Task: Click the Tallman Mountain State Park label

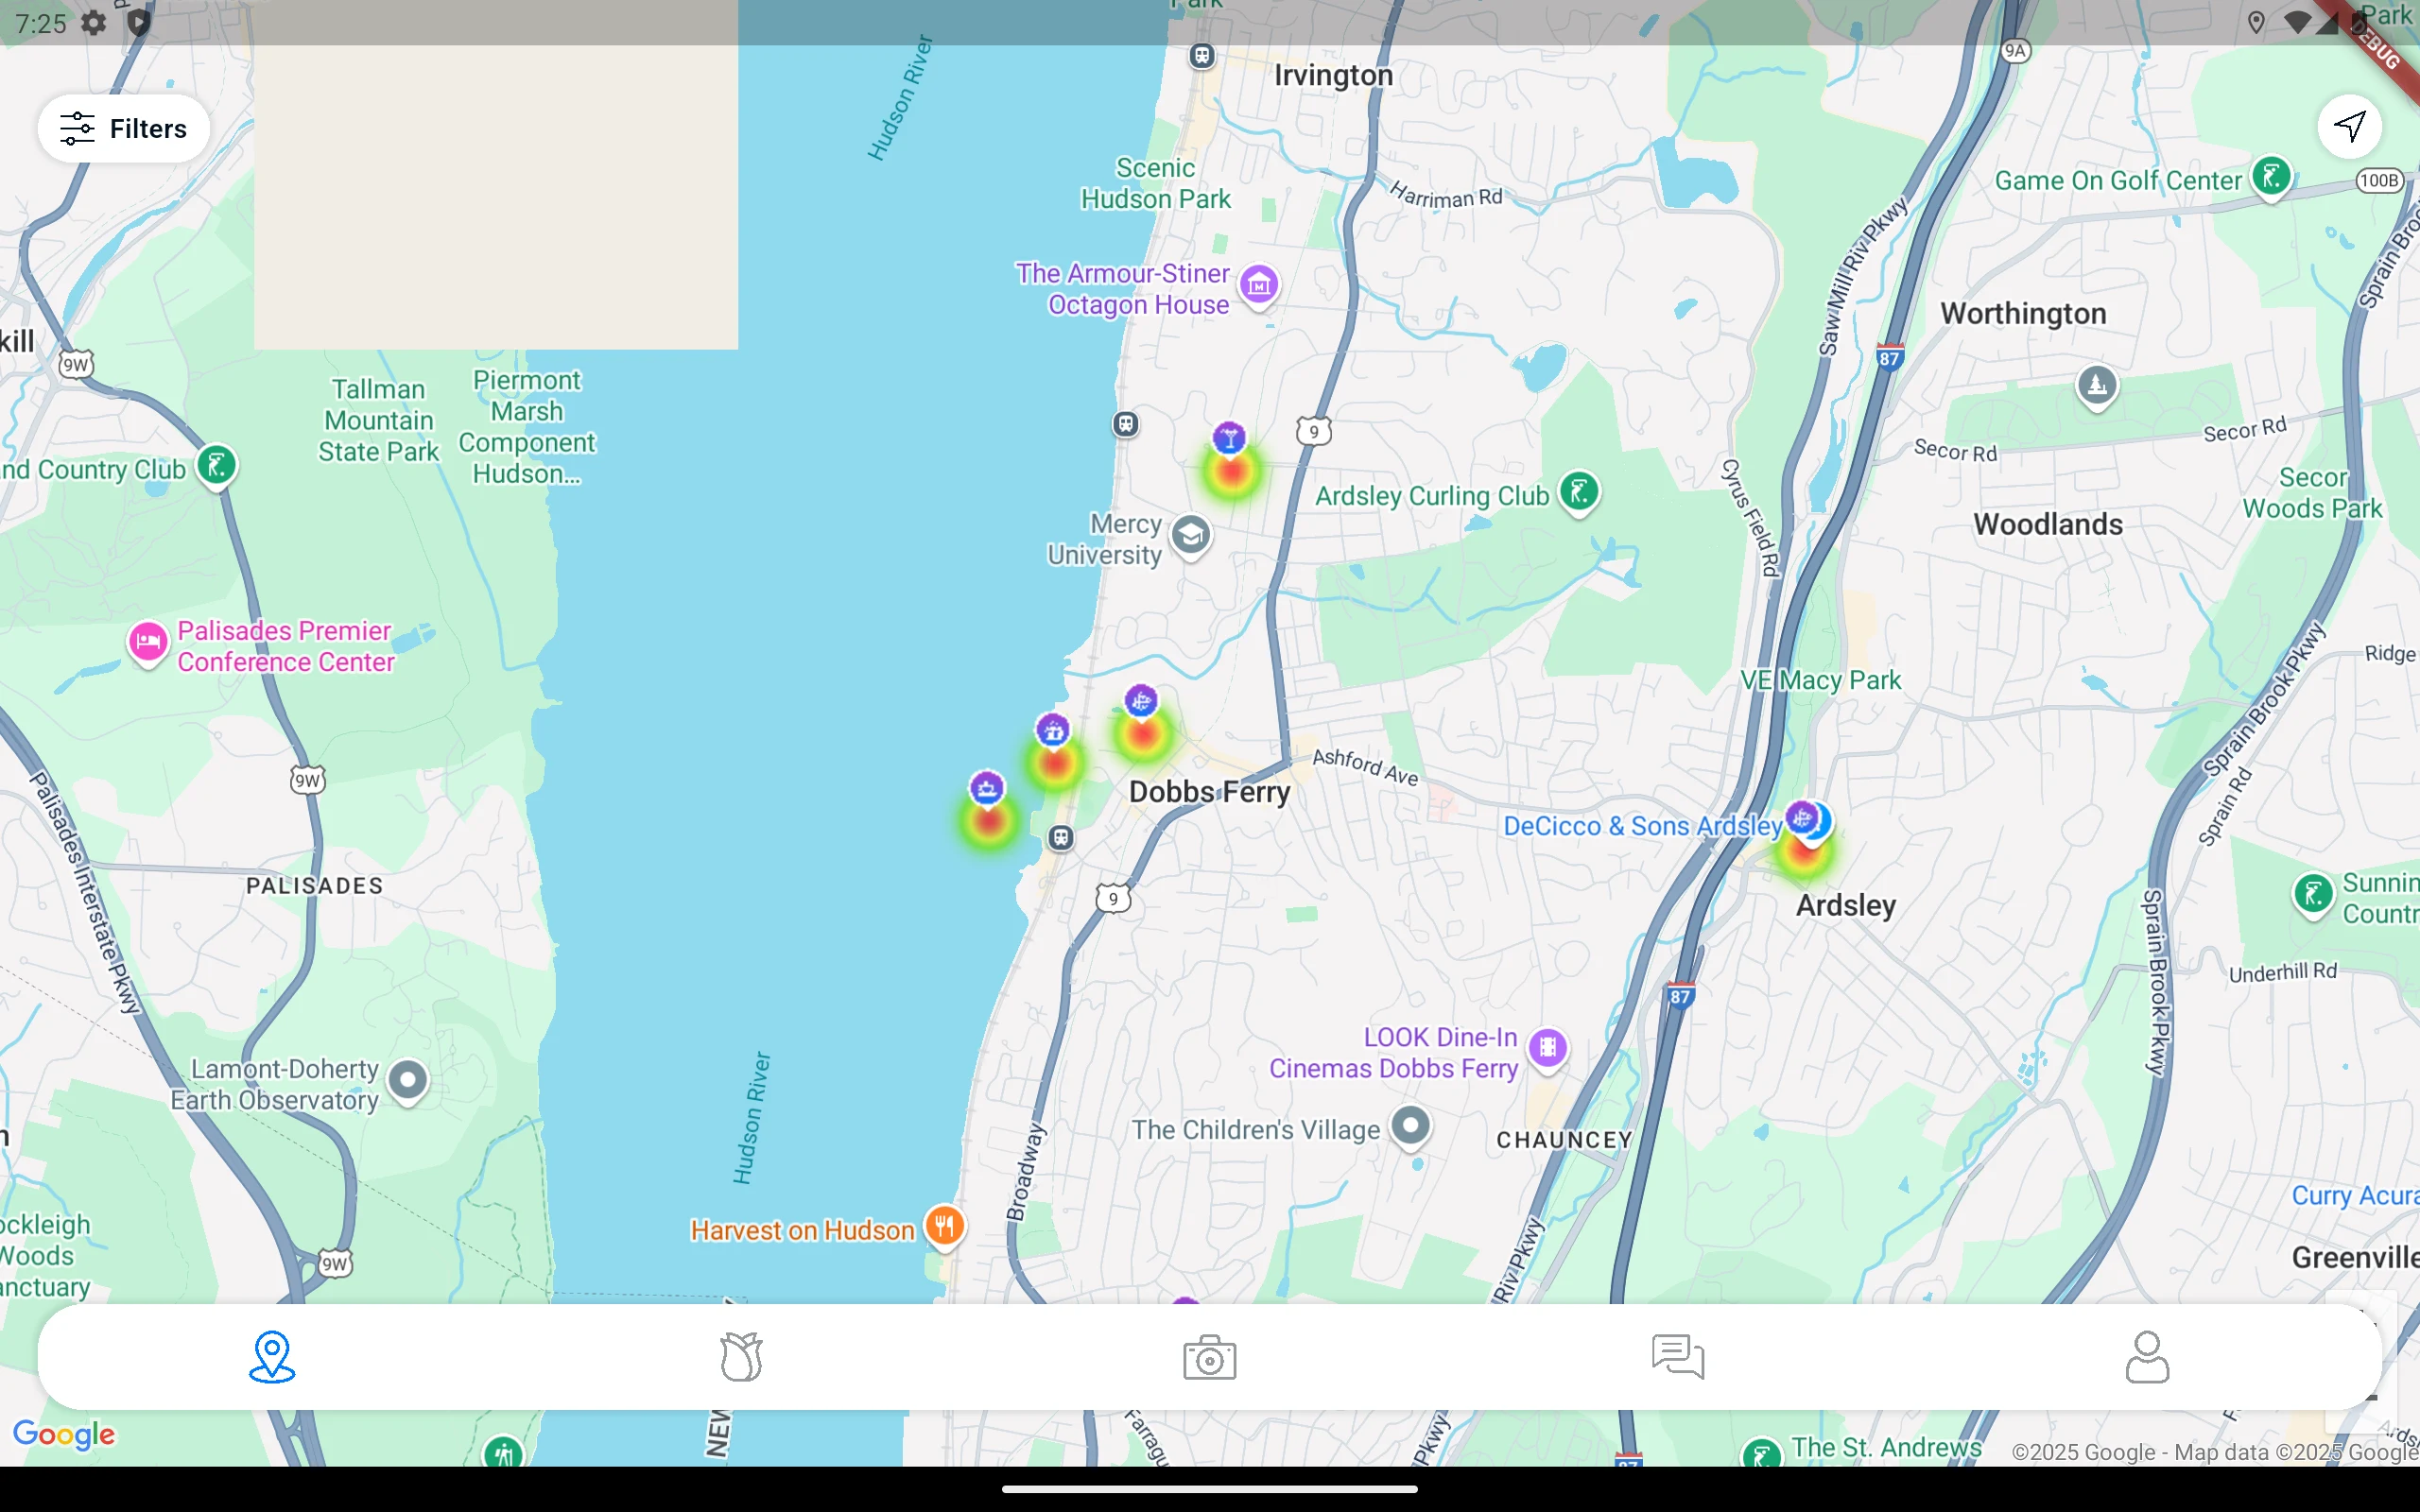Action: pos(378,420)
